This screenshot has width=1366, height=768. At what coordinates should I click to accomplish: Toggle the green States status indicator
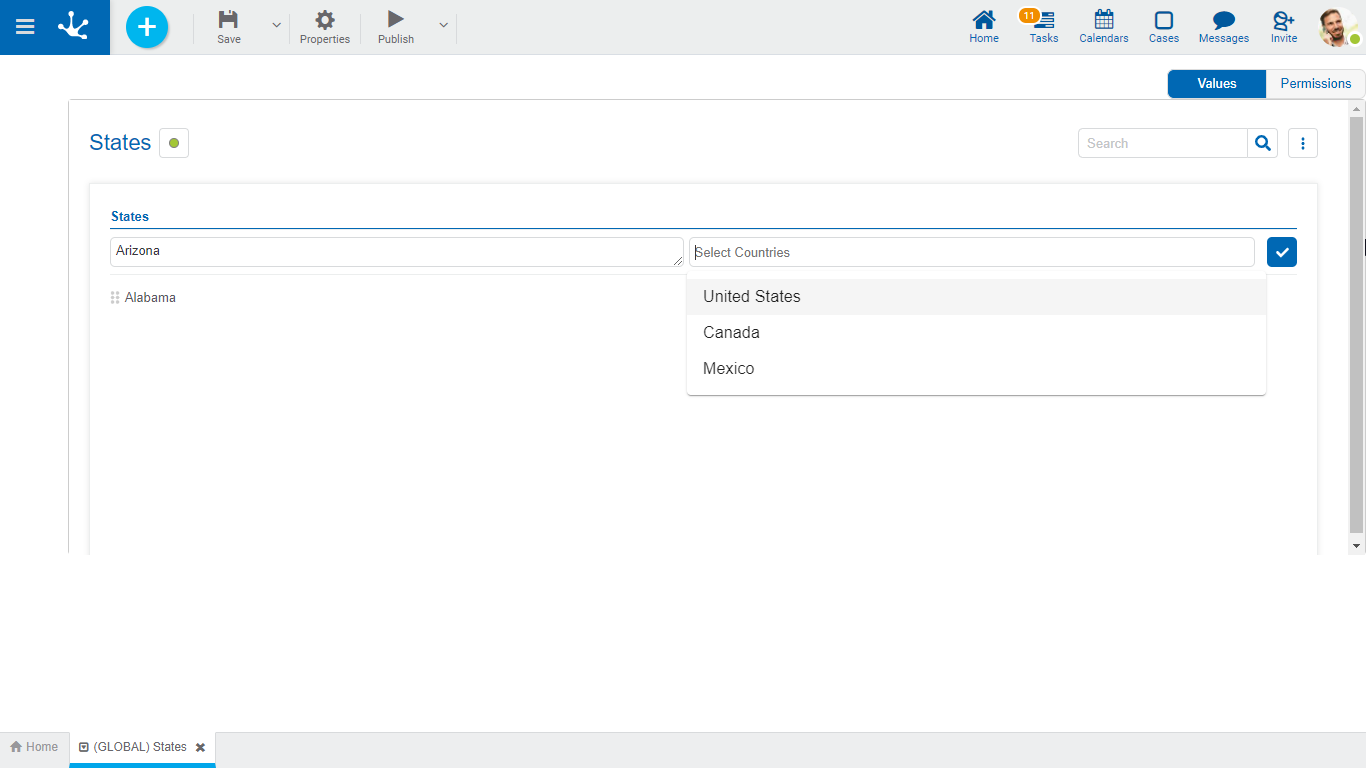click(x=174, y=143)
